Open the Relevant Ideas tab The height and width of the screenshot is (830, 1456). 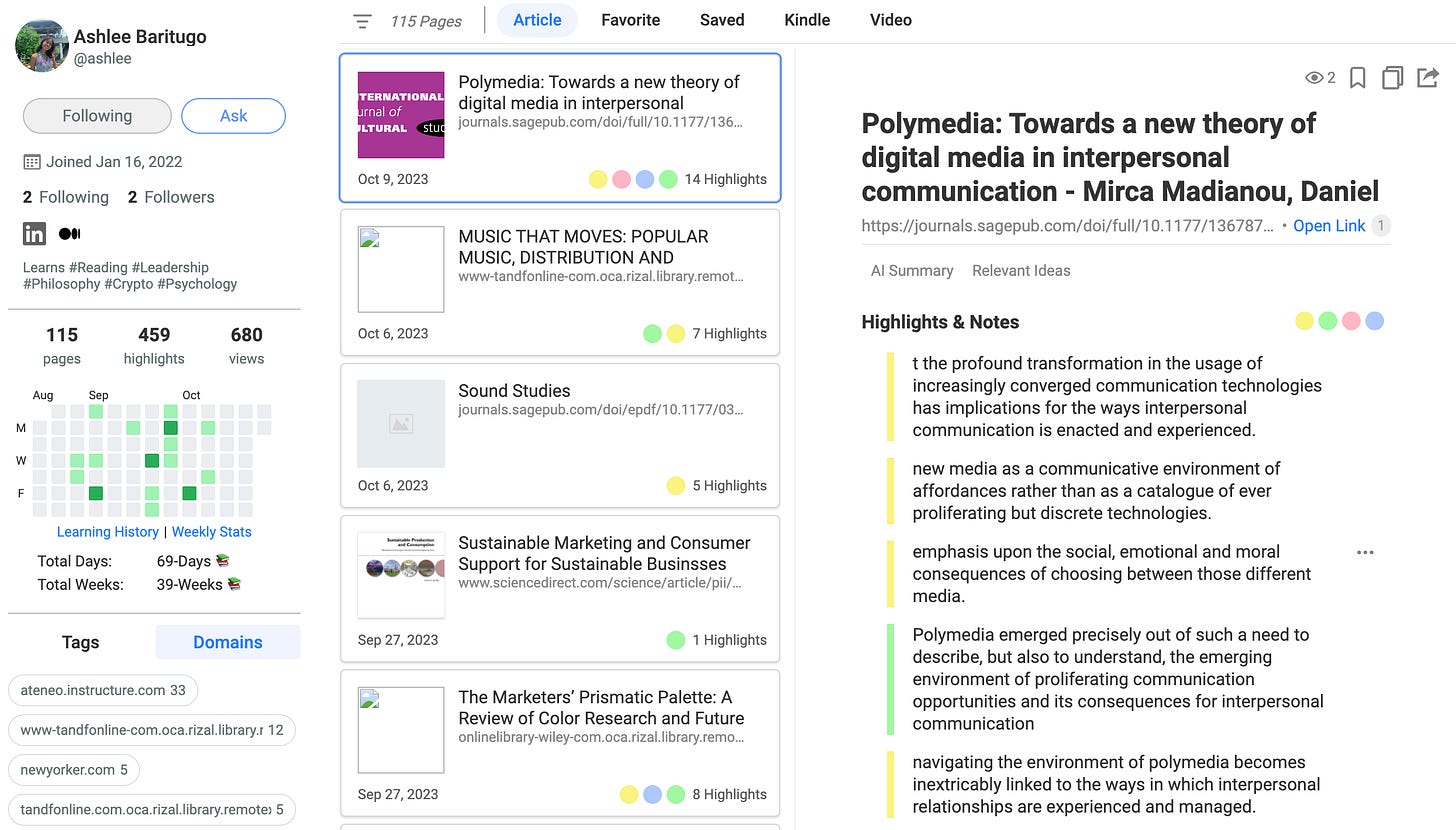pos(1021,271)
